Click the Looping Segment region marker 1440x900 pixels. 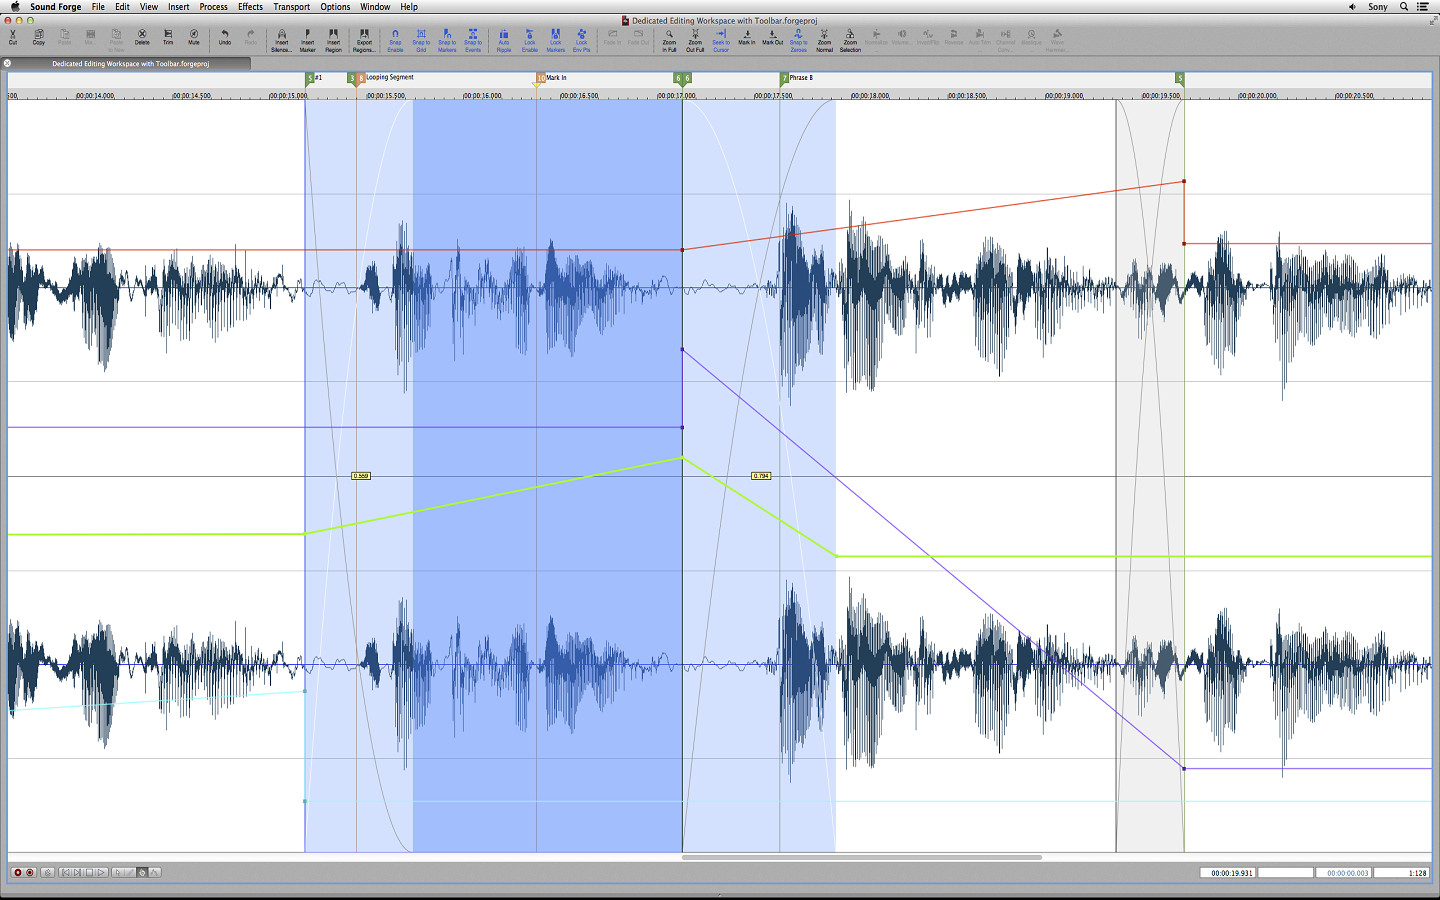(388, 77)
